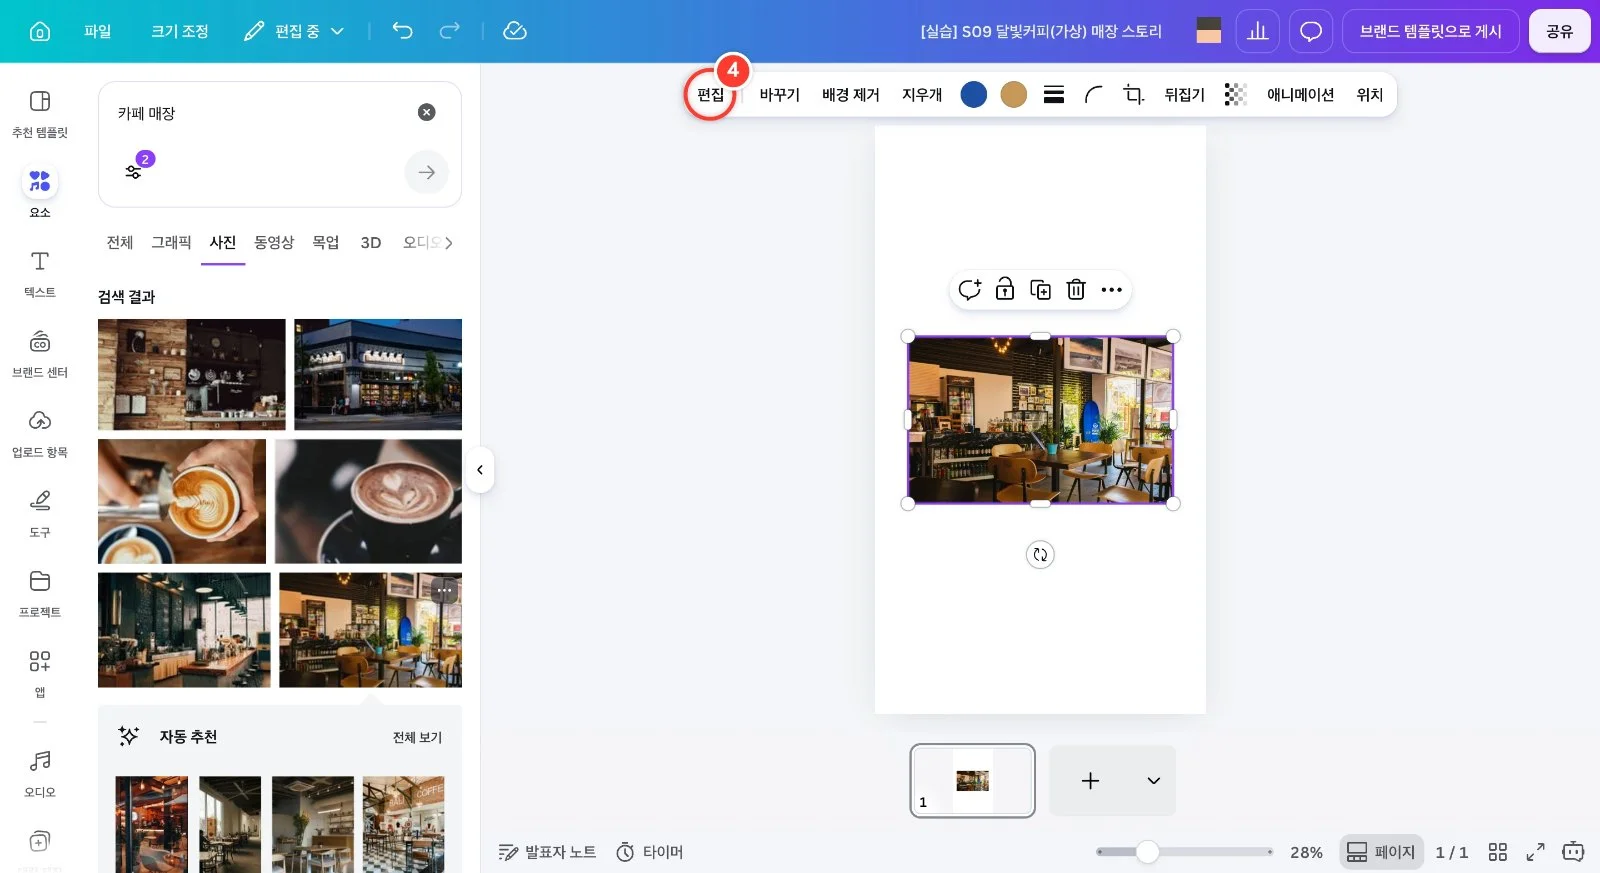Viewport: 1600px width, 873px height.
Task: Open the 오디오 audio panel
Action: click(x=40, y=772)
